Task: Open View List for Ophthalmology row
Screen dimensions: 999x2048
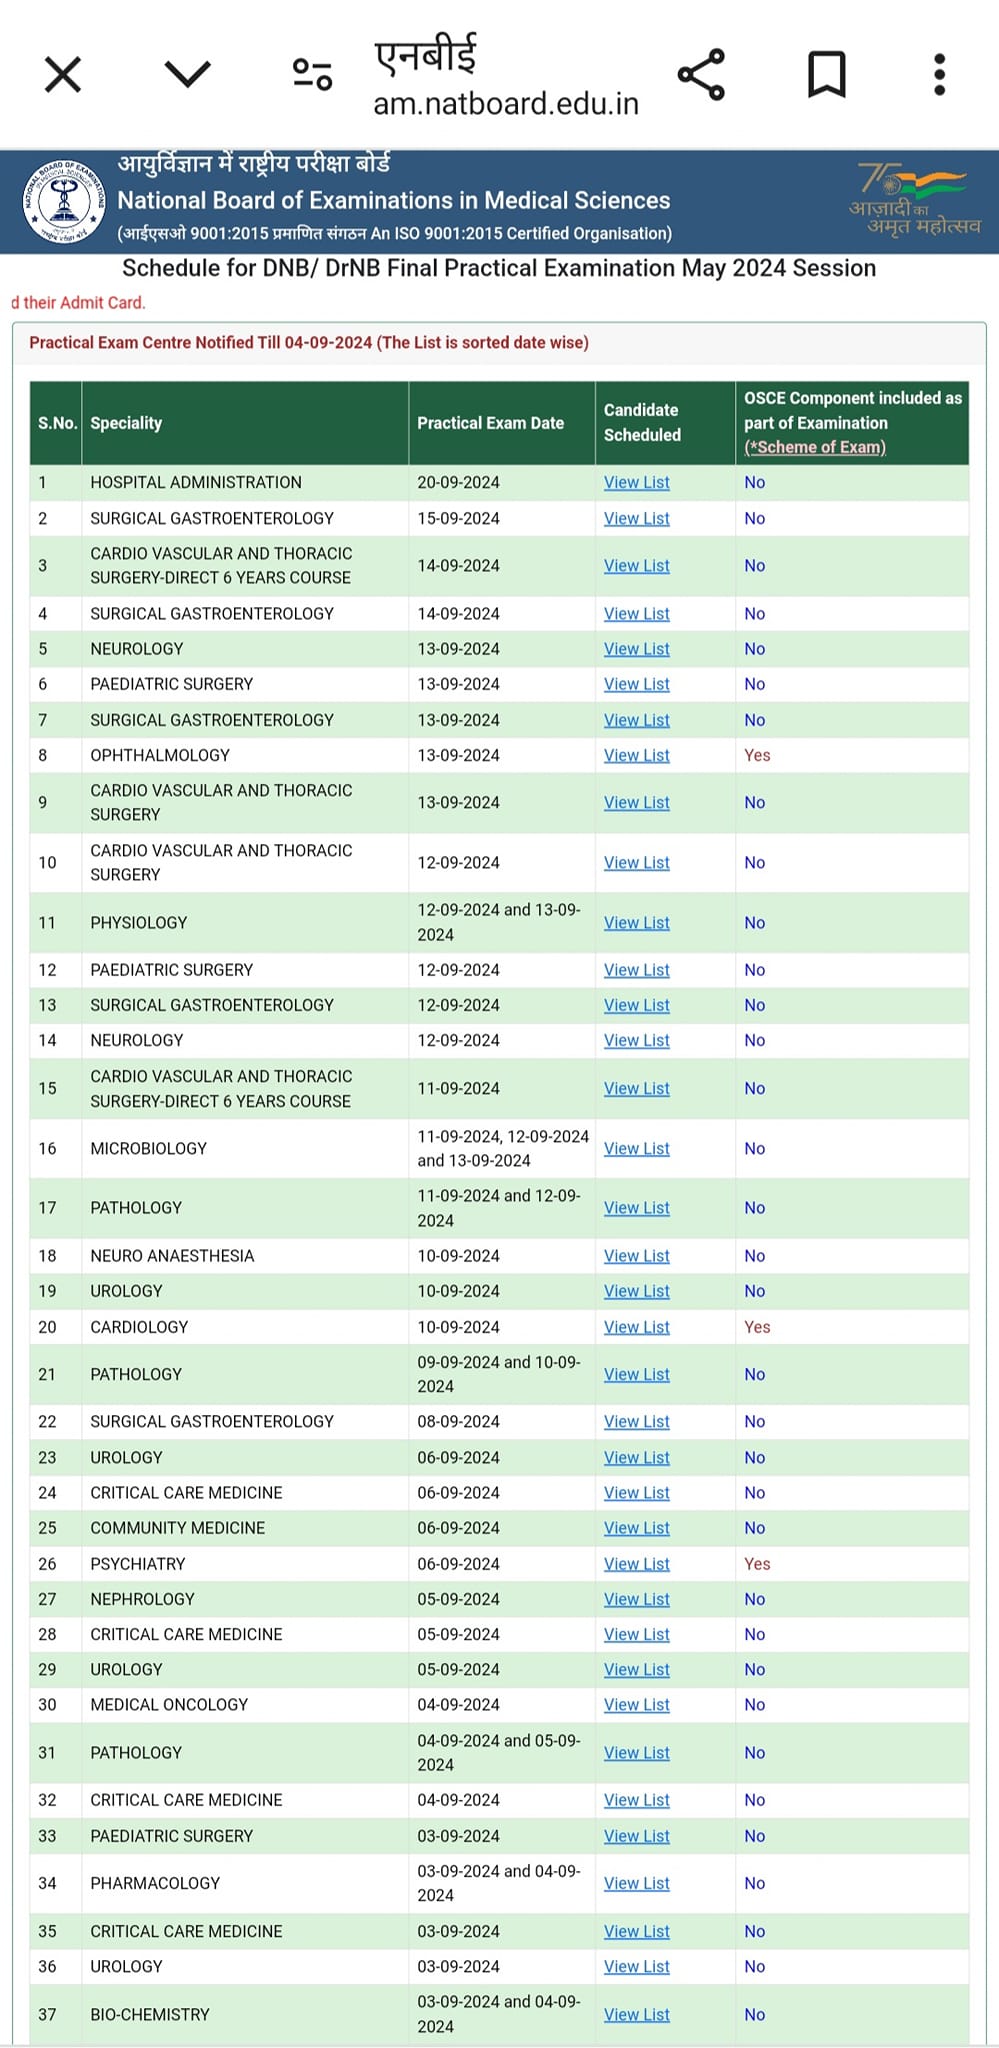Action: click(637, 755)
